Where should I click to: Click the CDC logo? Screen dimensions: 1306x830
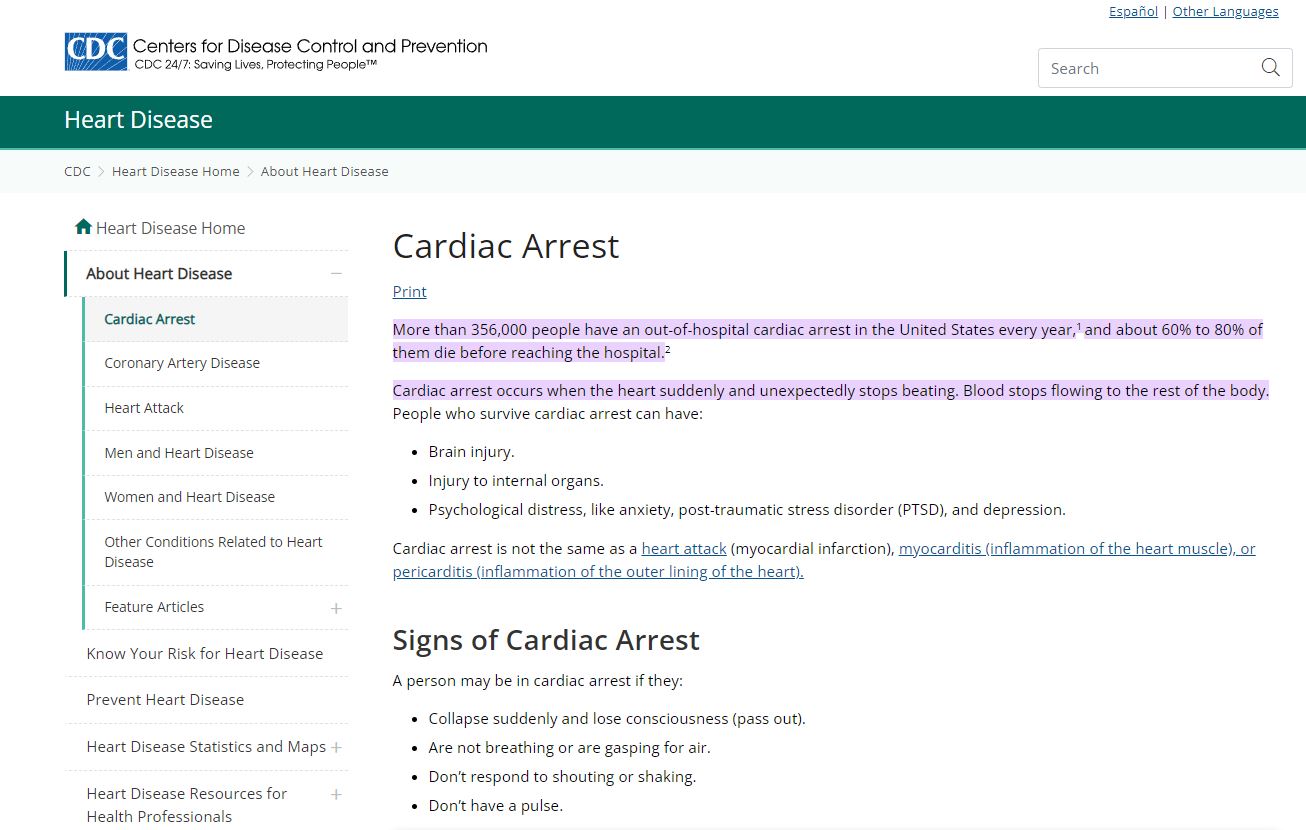click(96, 52)
